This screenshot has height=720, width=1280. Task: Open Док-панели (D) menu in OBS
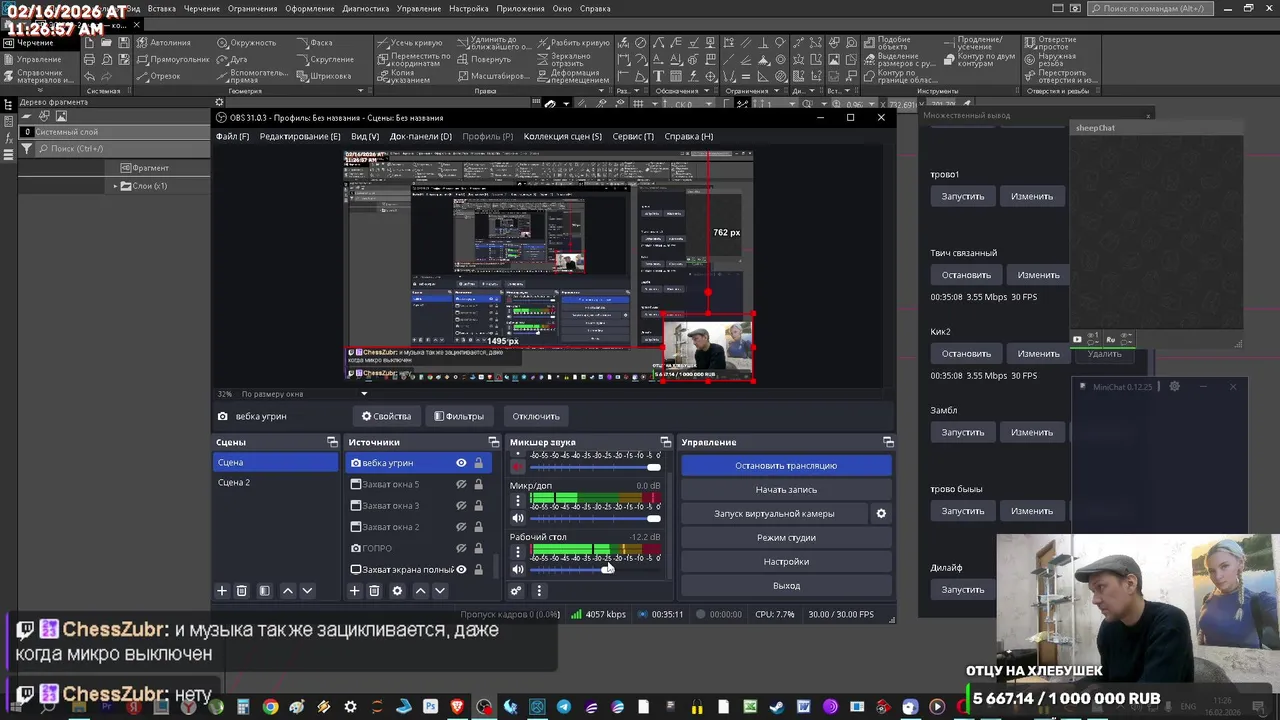tap(421, 136)
